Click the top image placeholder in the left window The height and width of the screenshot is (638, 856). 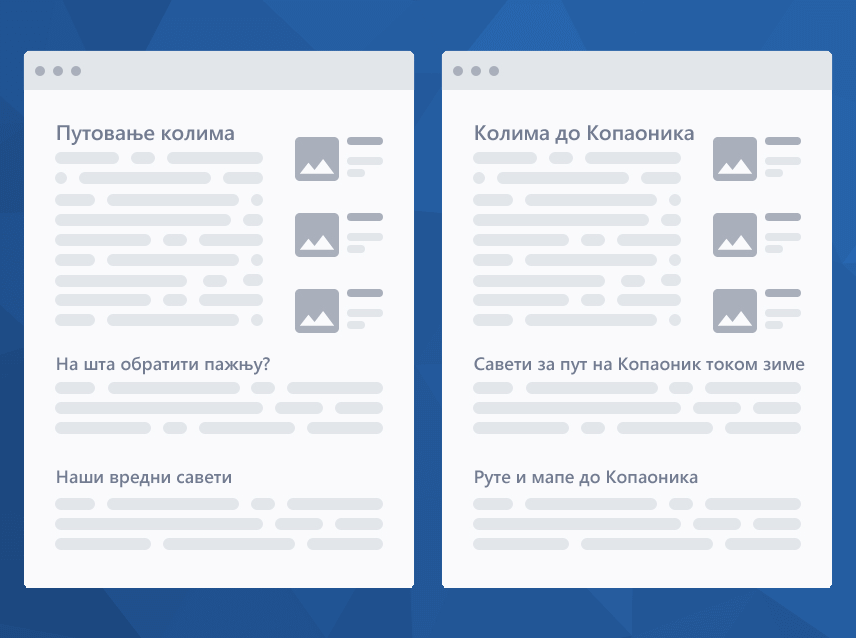pos(316,159)
